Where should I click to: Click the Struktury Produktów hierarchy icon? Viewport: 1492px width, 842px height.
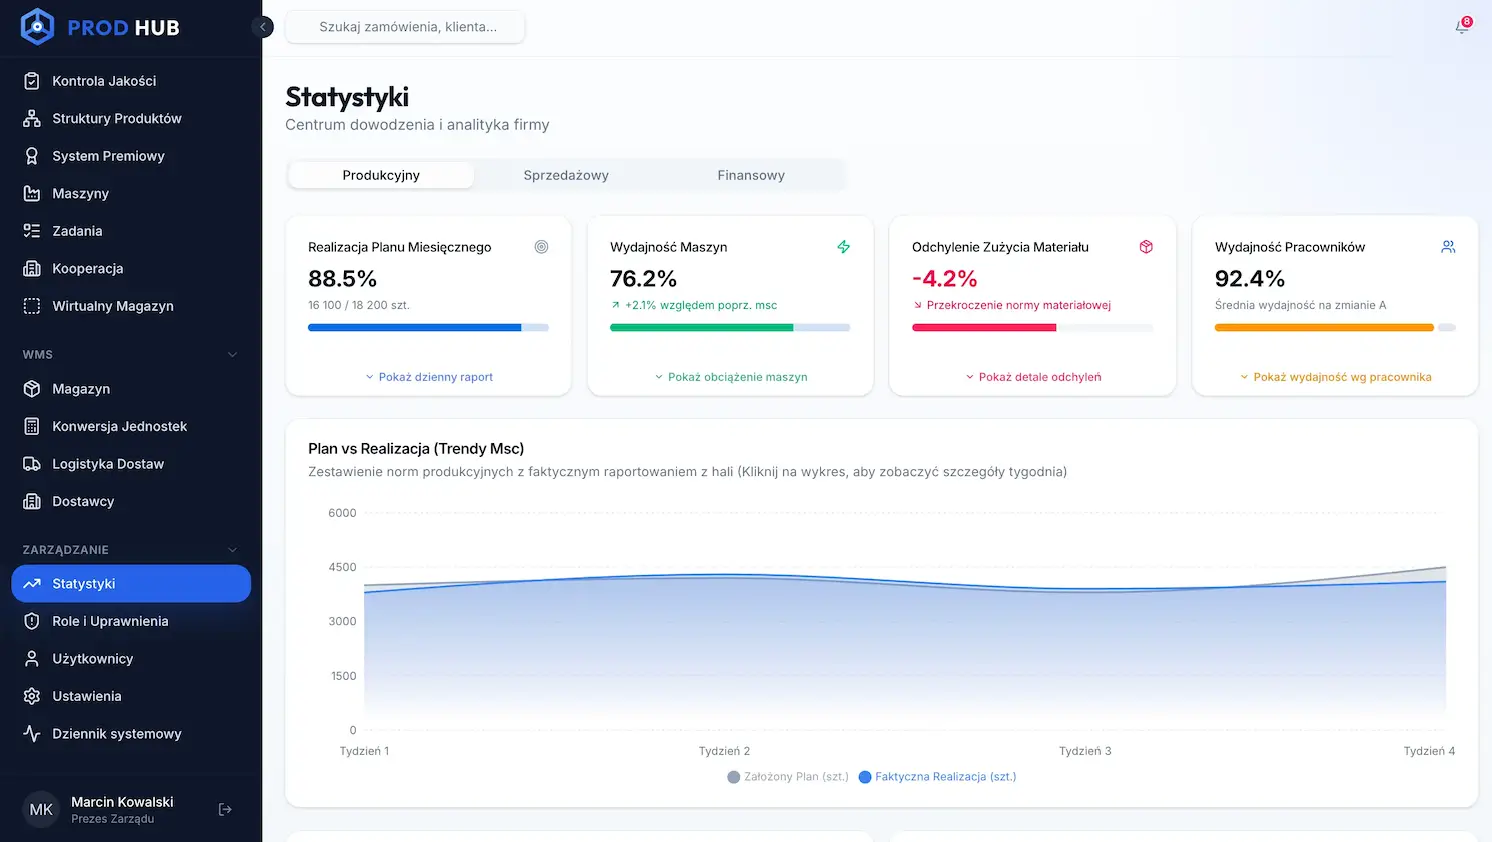(x=32, y=118)
